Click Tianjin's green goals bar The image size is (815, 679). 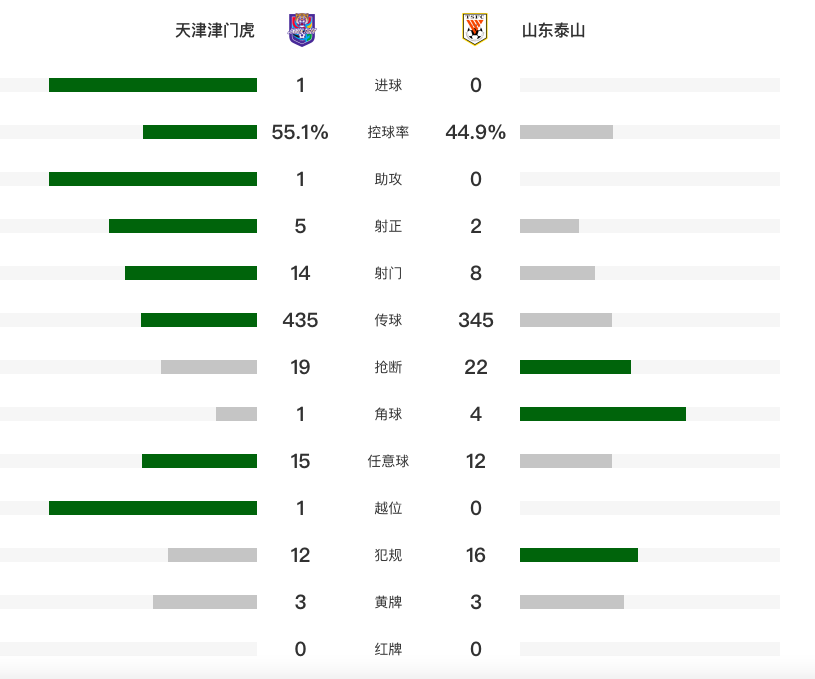point(153,85)
